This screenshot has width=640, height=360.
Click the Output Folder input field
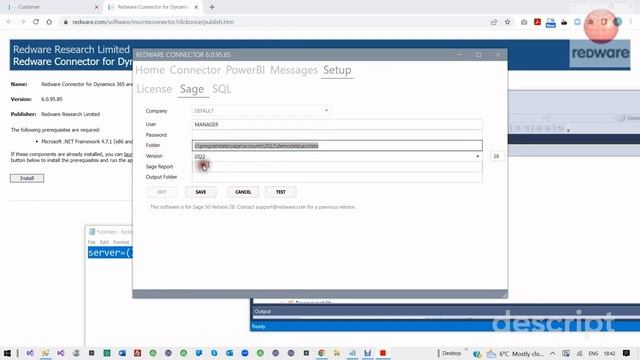[337, 177]
